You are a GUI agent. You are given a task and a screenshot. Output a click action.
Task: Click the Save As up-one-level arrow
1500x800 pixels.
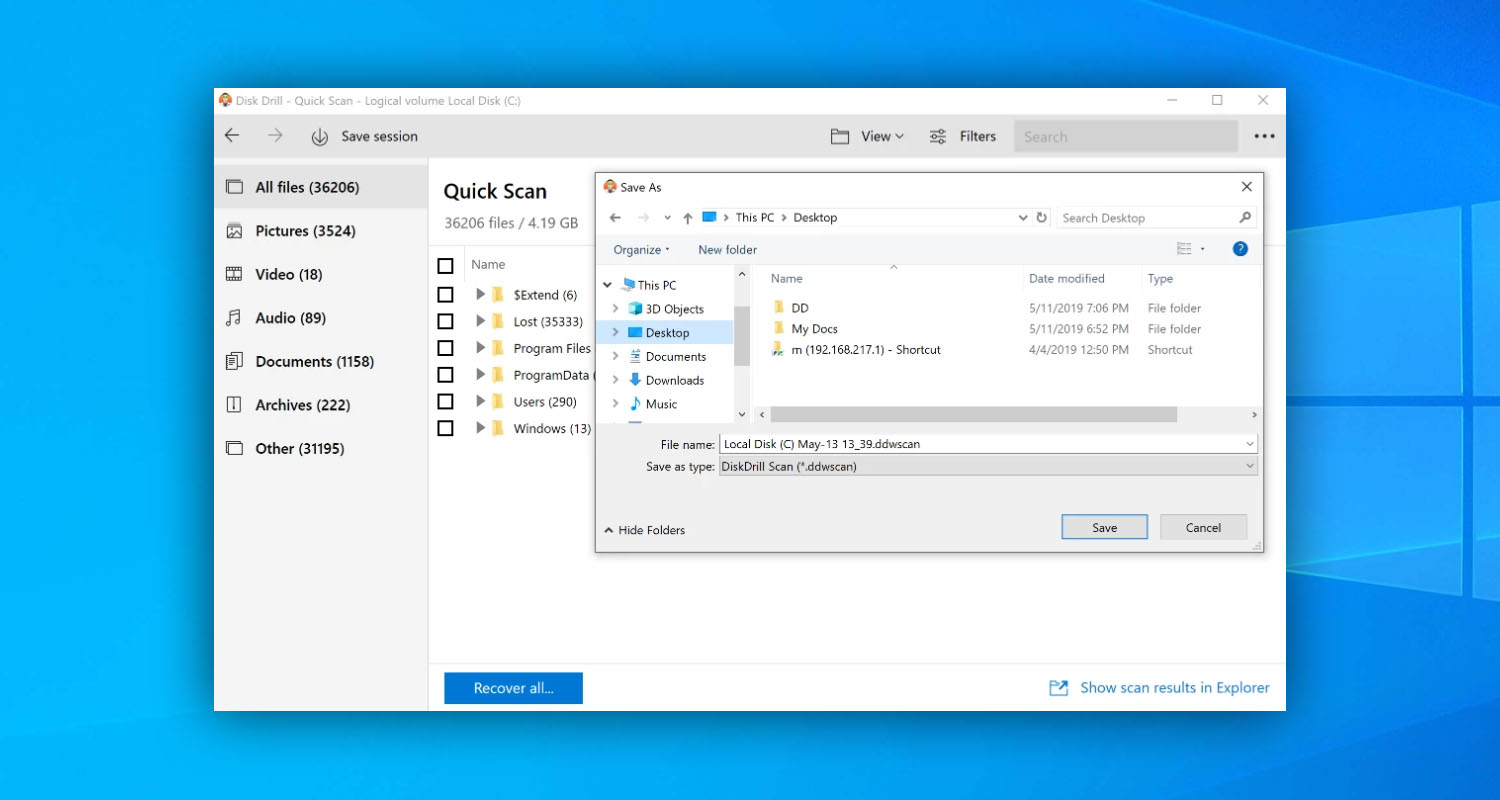tap(688, 218)
